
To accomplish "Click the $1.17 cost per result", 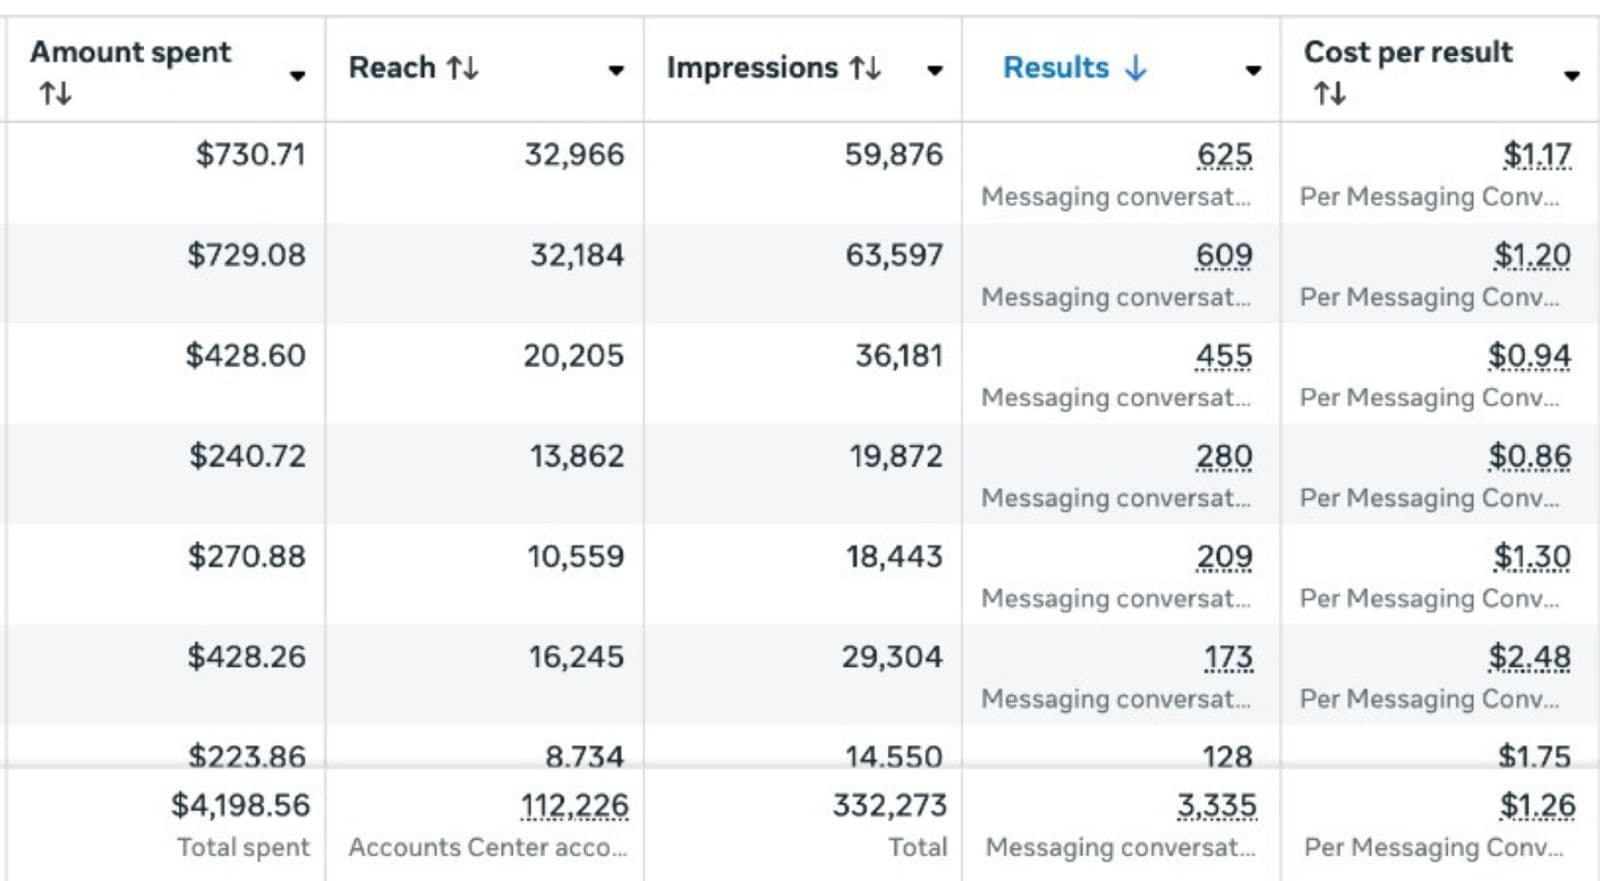I will 1537,155.
